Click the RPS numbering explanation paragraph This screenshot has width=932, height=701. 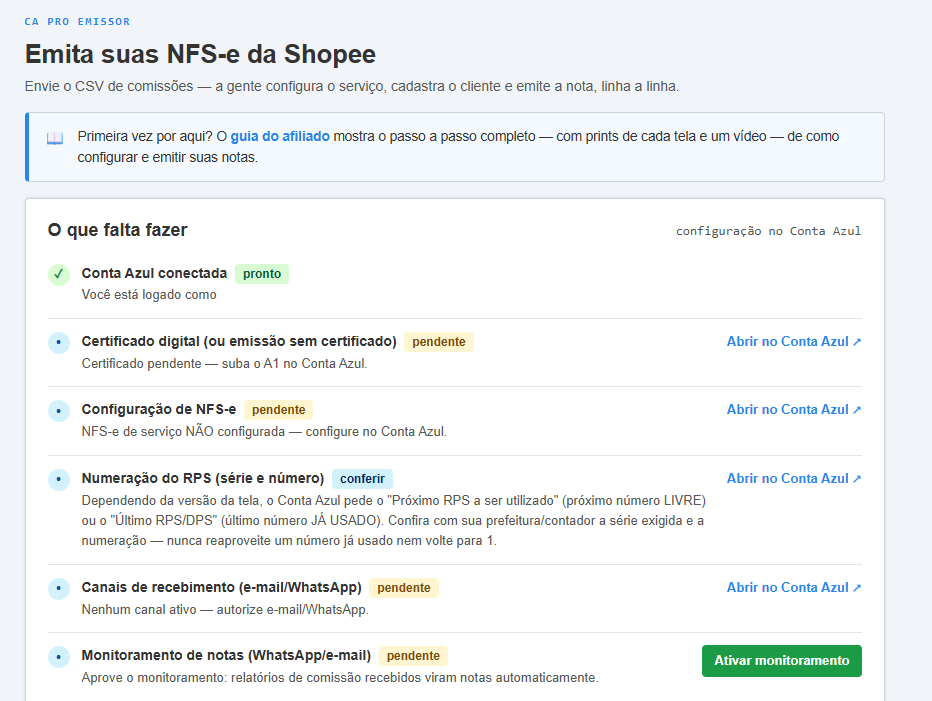393,521
